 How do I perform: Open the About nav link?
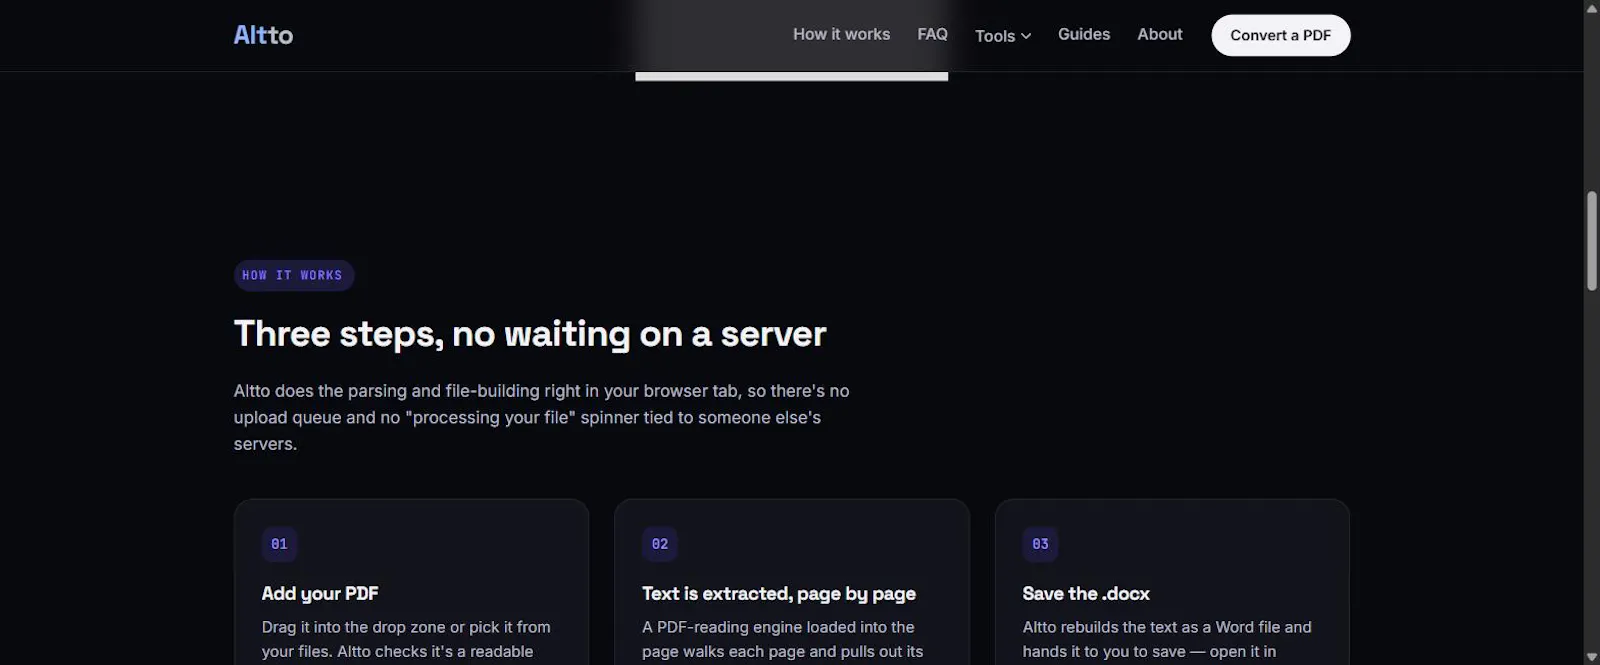click(1159, 34)
